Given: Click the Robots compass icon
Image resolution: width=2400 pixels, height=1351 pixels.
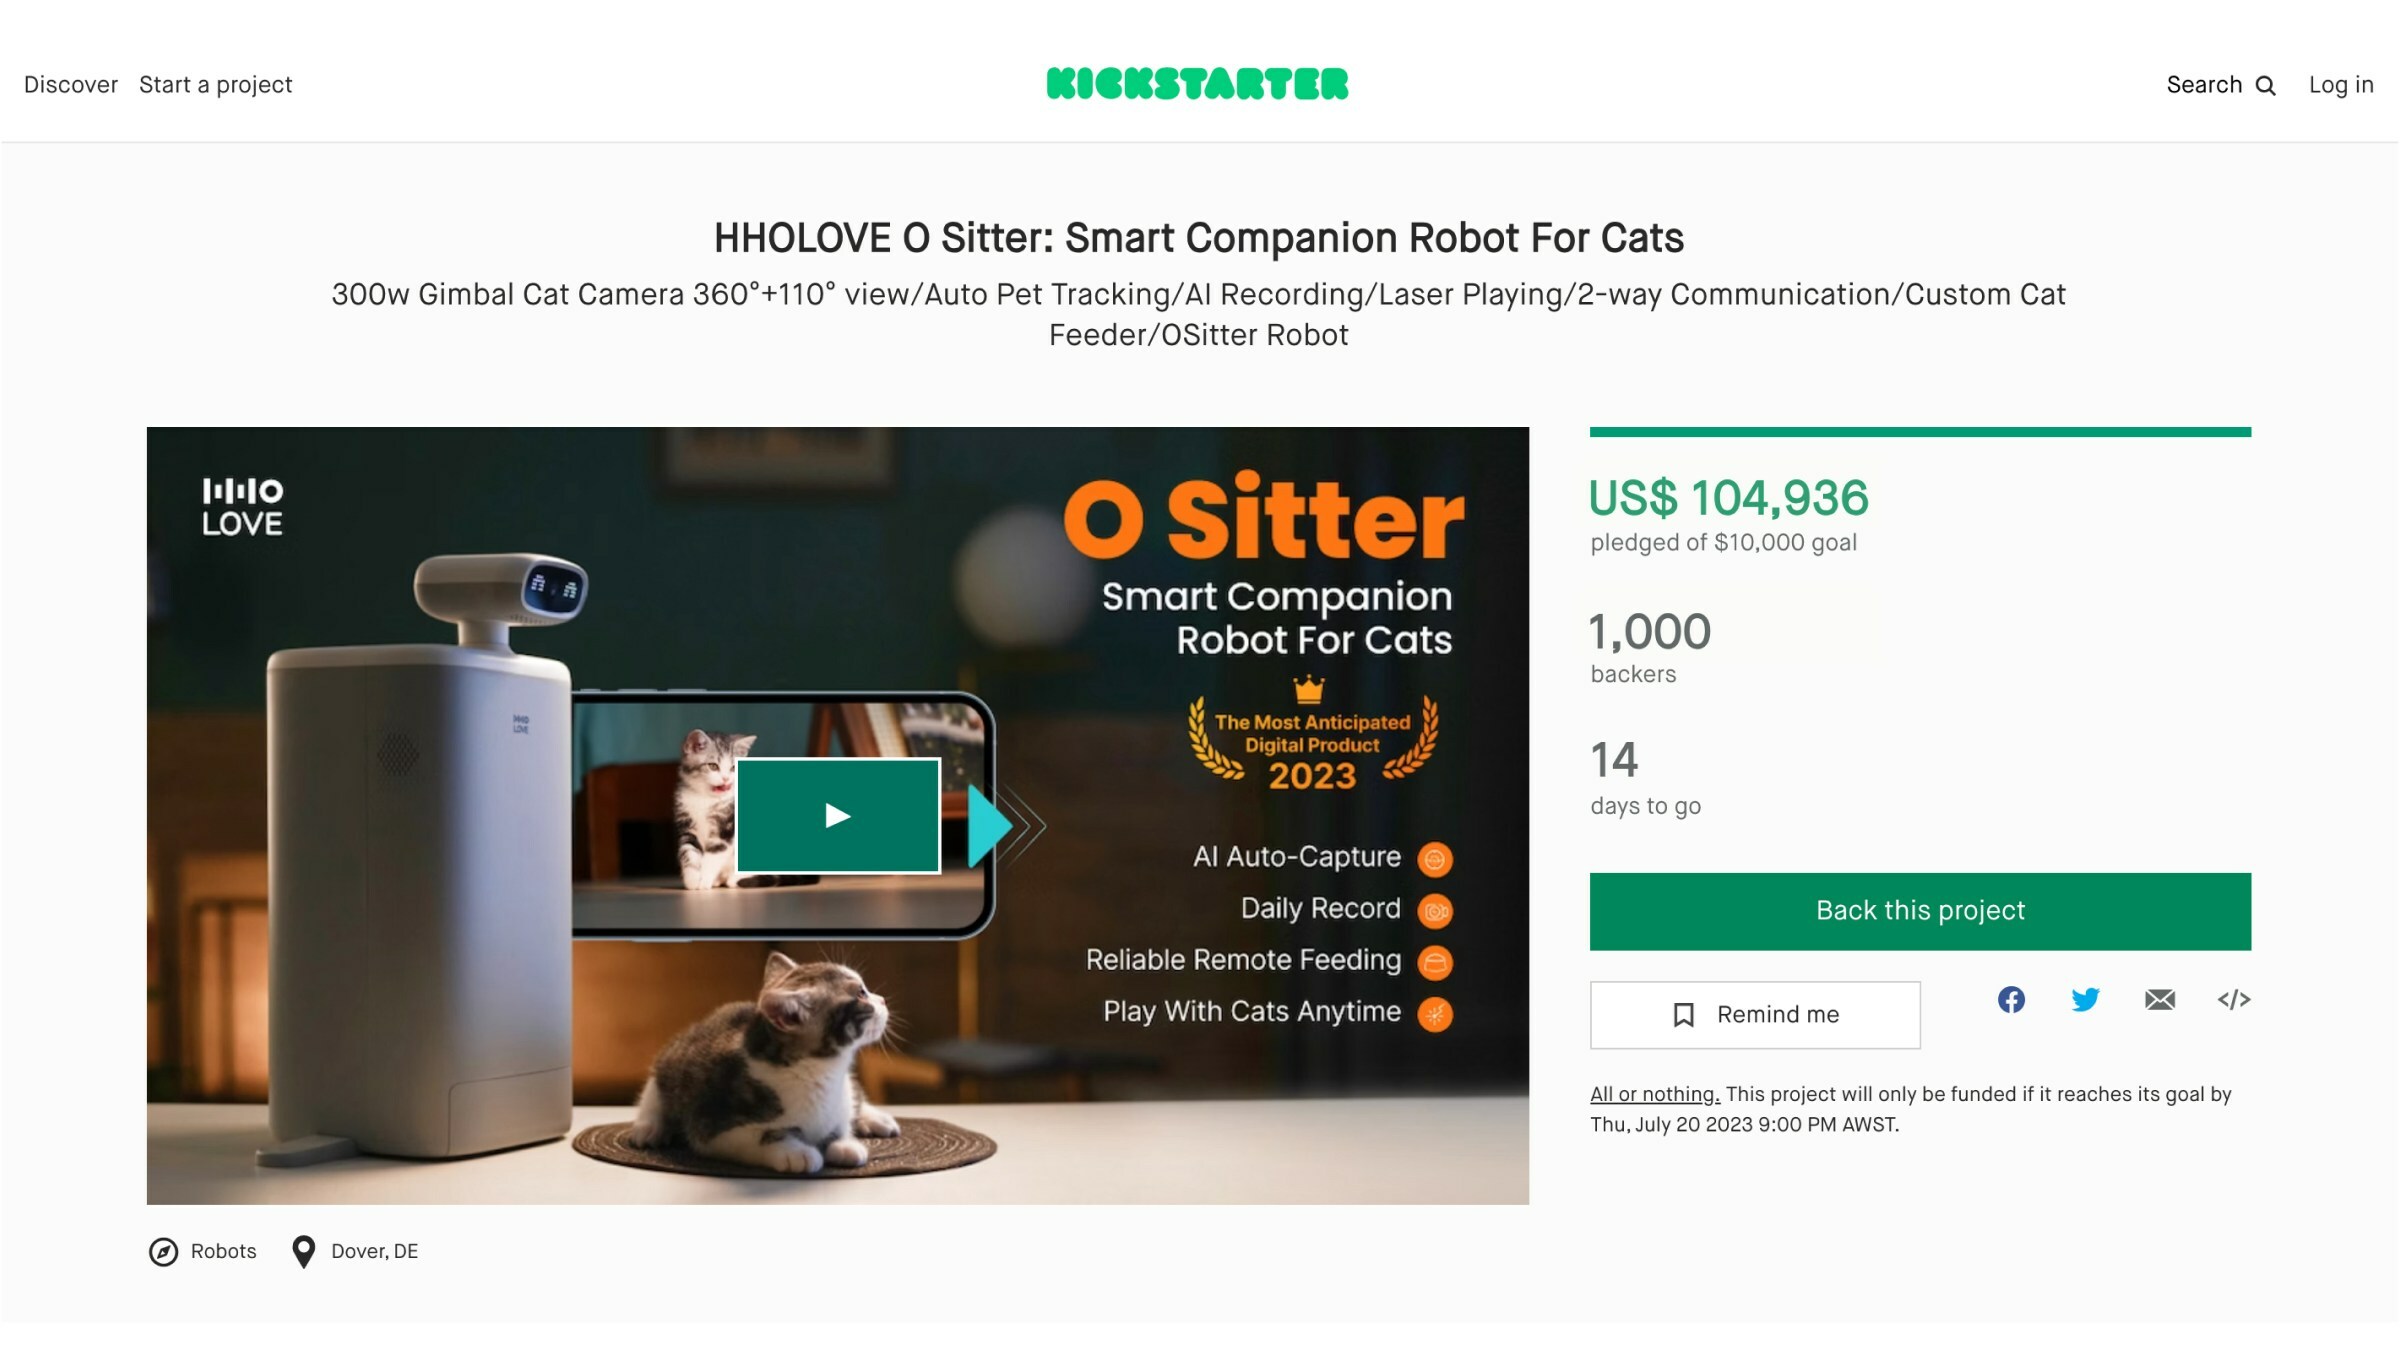Looking at the screenshot, I should point(163,1252).
